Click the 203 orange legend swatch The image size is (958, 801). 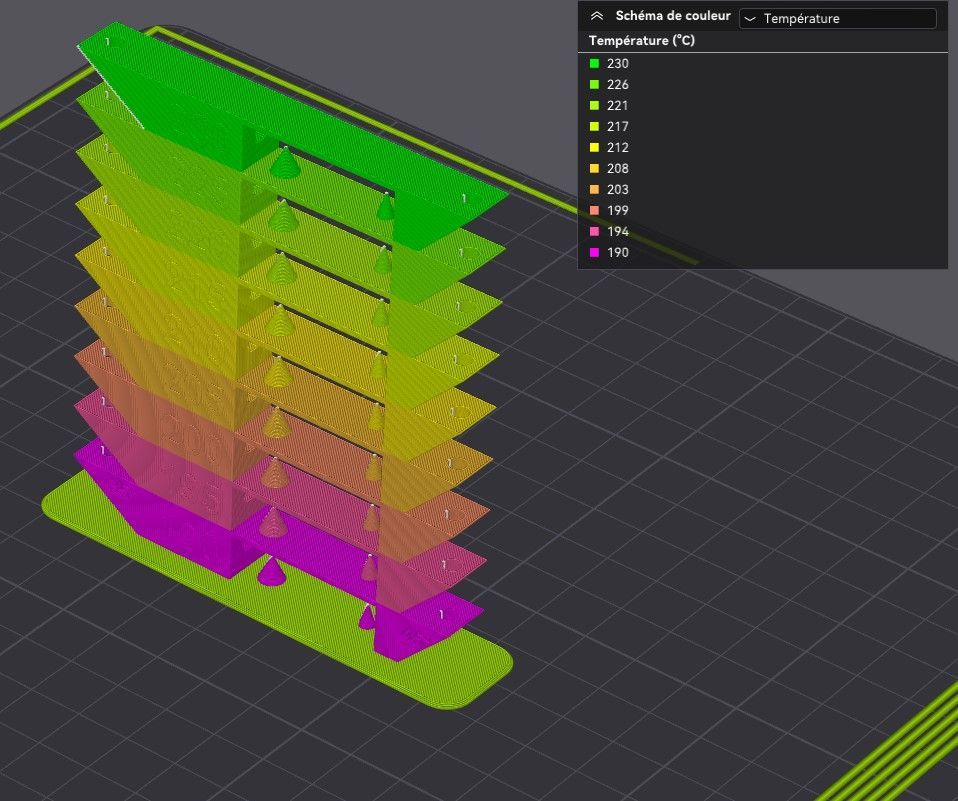[595, 190]
